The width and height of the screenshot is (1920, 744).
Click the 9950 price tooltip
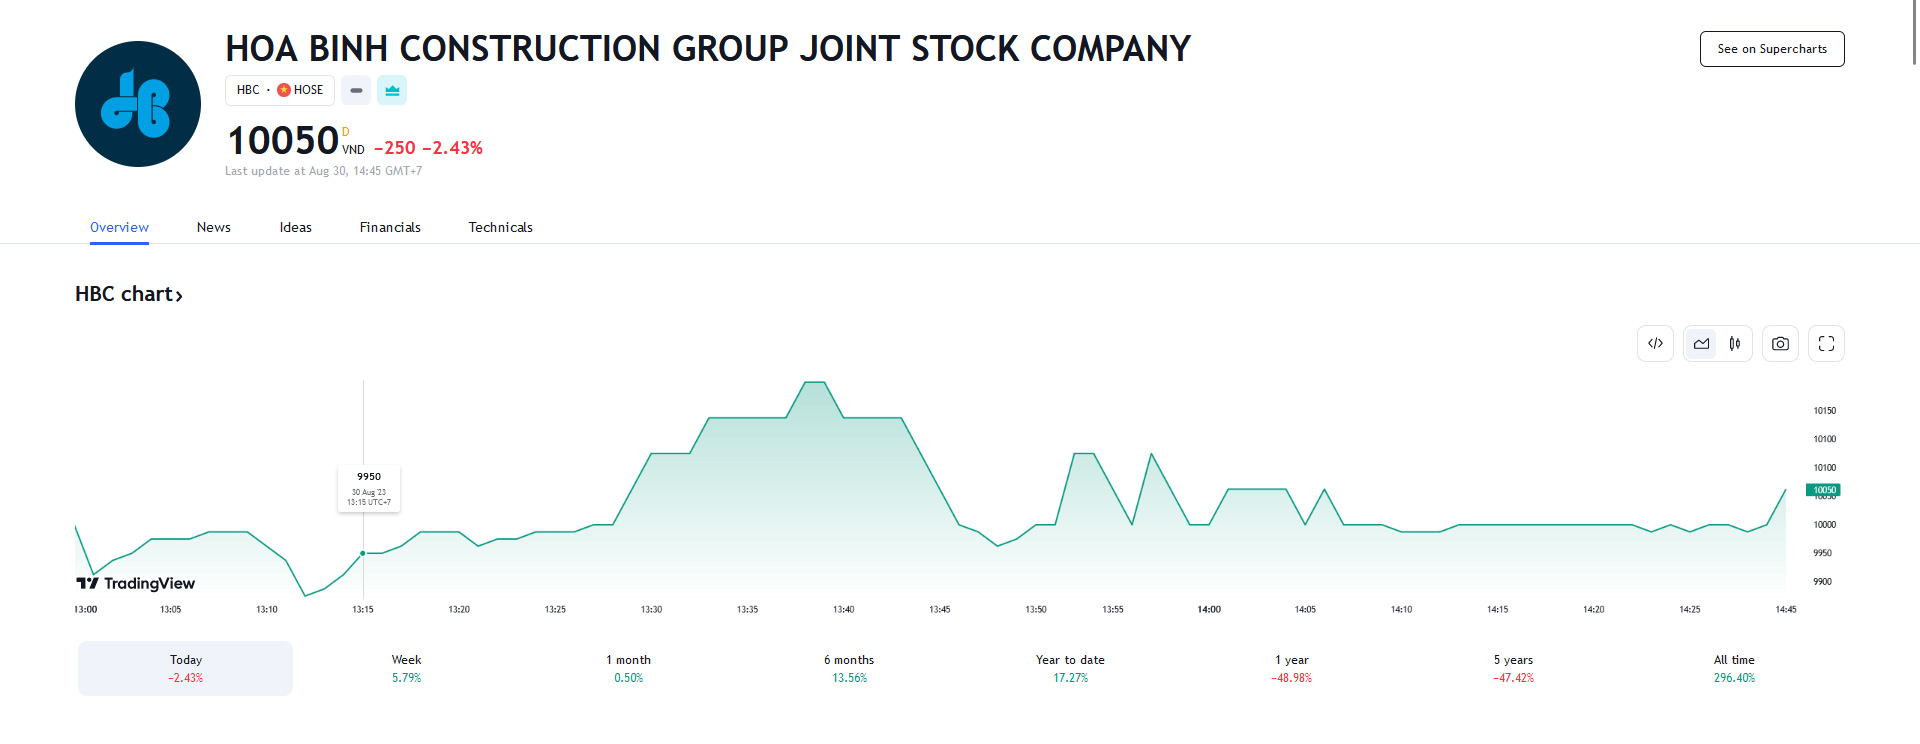(369, 489)
